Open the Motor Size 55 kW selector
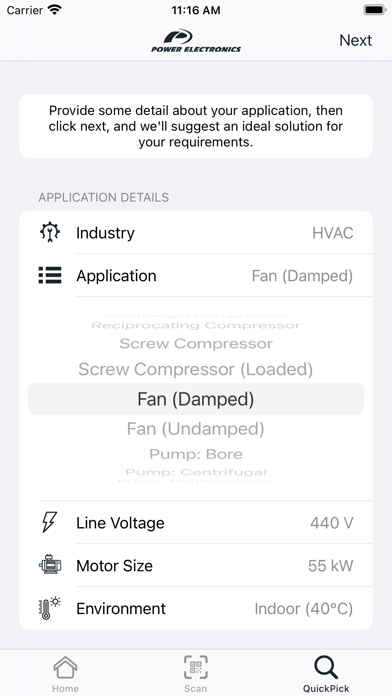Image resolution: width=392 pixels, height=696 pixels. point(196,566)
